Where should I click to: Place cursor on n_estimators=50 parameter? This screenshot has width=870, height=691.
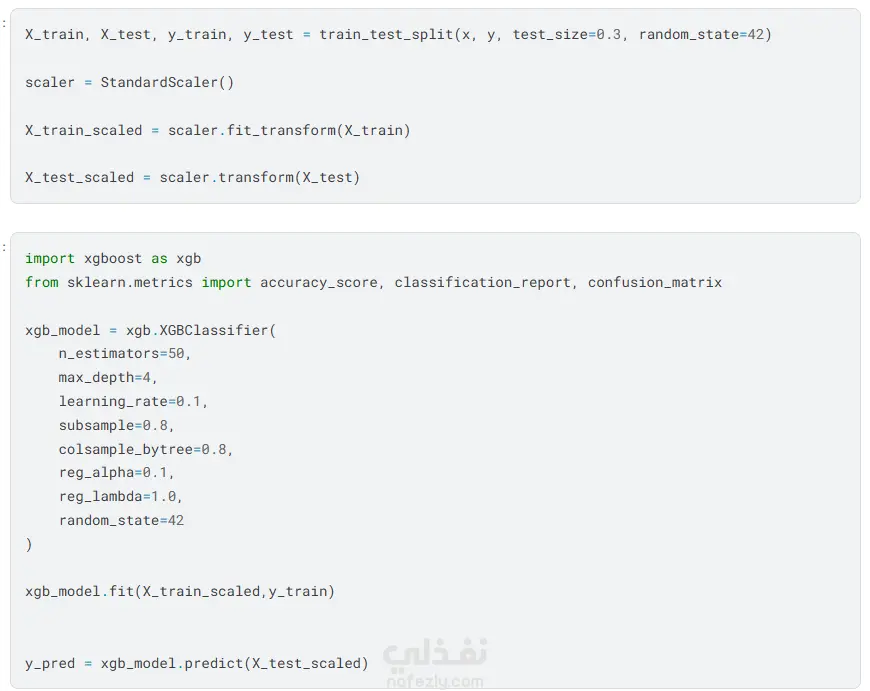point(124,353)
